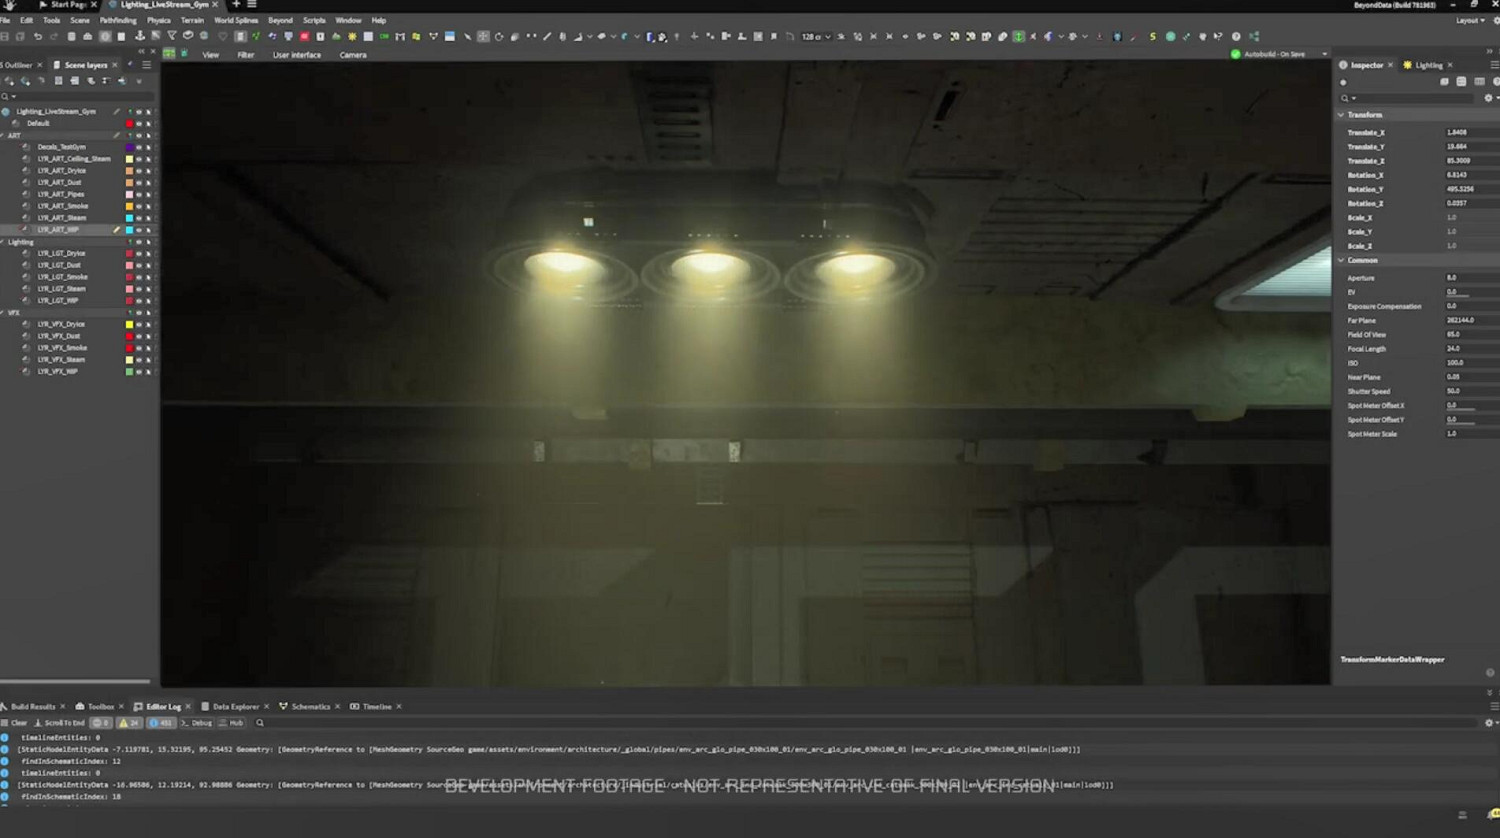The width and height of the screenshot is (1500, 838).
Task: Collapse the Lighting group in Scene layers
Action: tap(4, 242)
